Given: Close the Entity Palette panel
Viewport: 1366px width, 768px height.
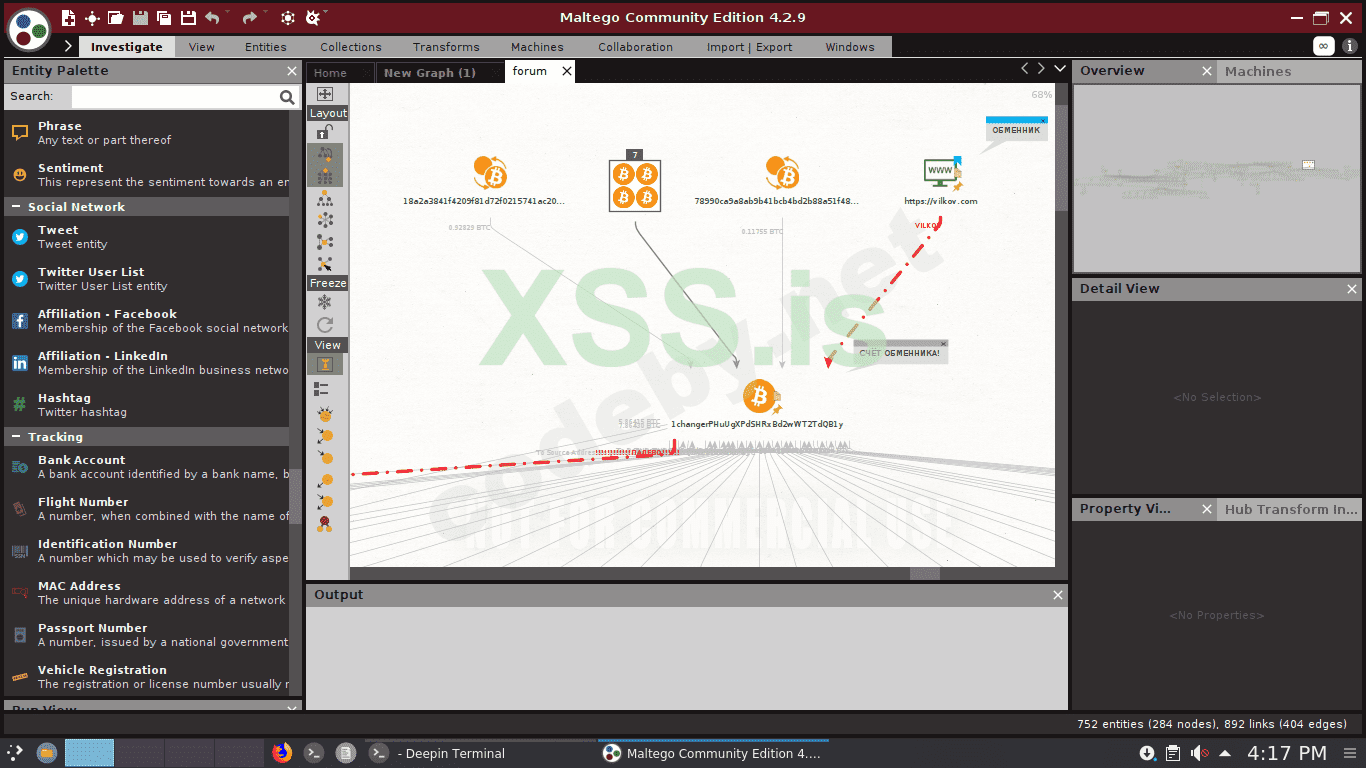Looking at the screenshot, I should pos(292,71).
